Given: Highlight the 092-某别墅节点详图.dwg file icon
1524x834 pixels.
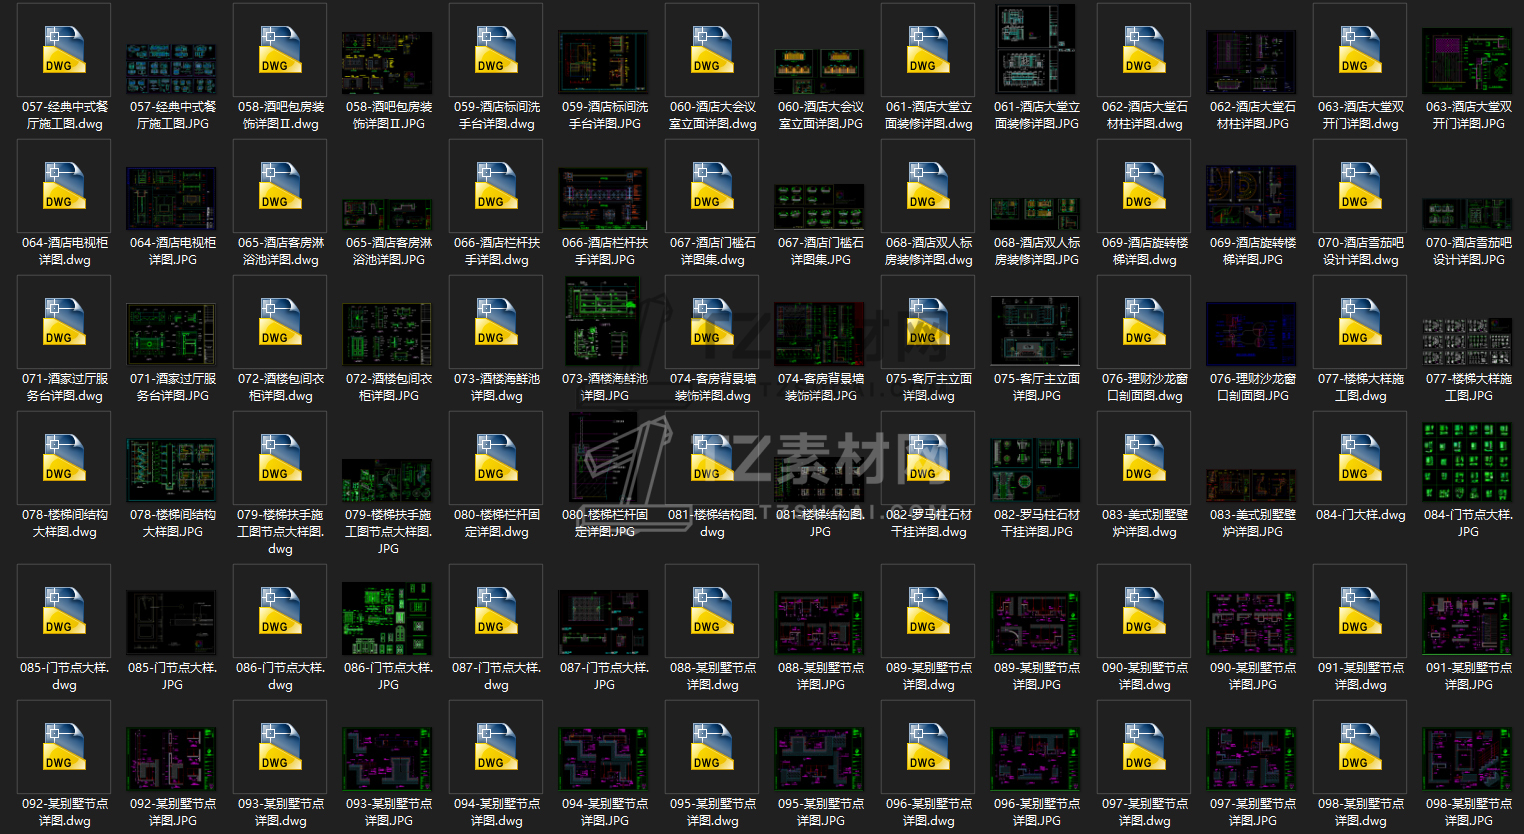Looking at the screenshot, I should 64,747.
